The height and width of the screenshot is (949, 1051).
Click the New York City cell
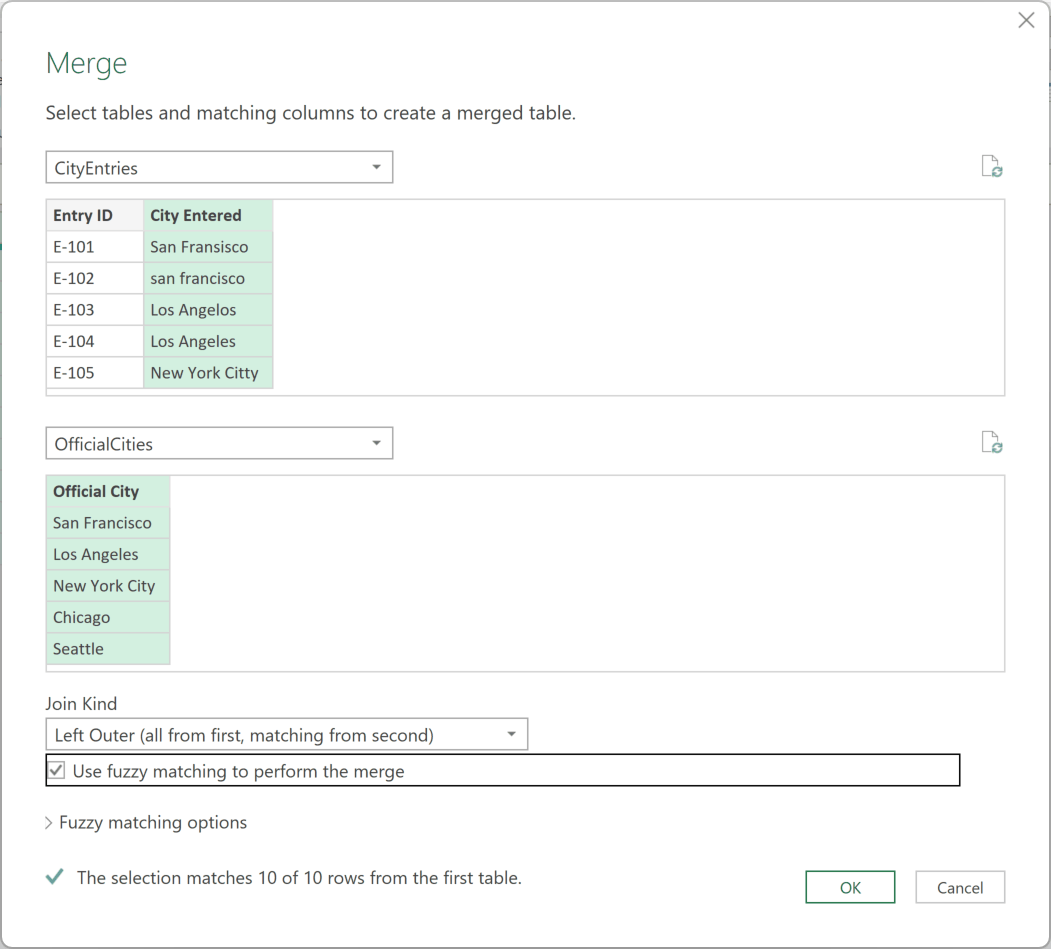108,586
